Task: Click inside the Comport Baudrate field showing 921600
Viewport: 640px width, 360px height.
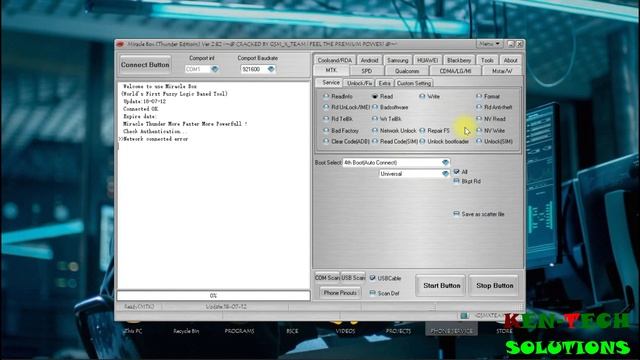Action: [254, 69]
